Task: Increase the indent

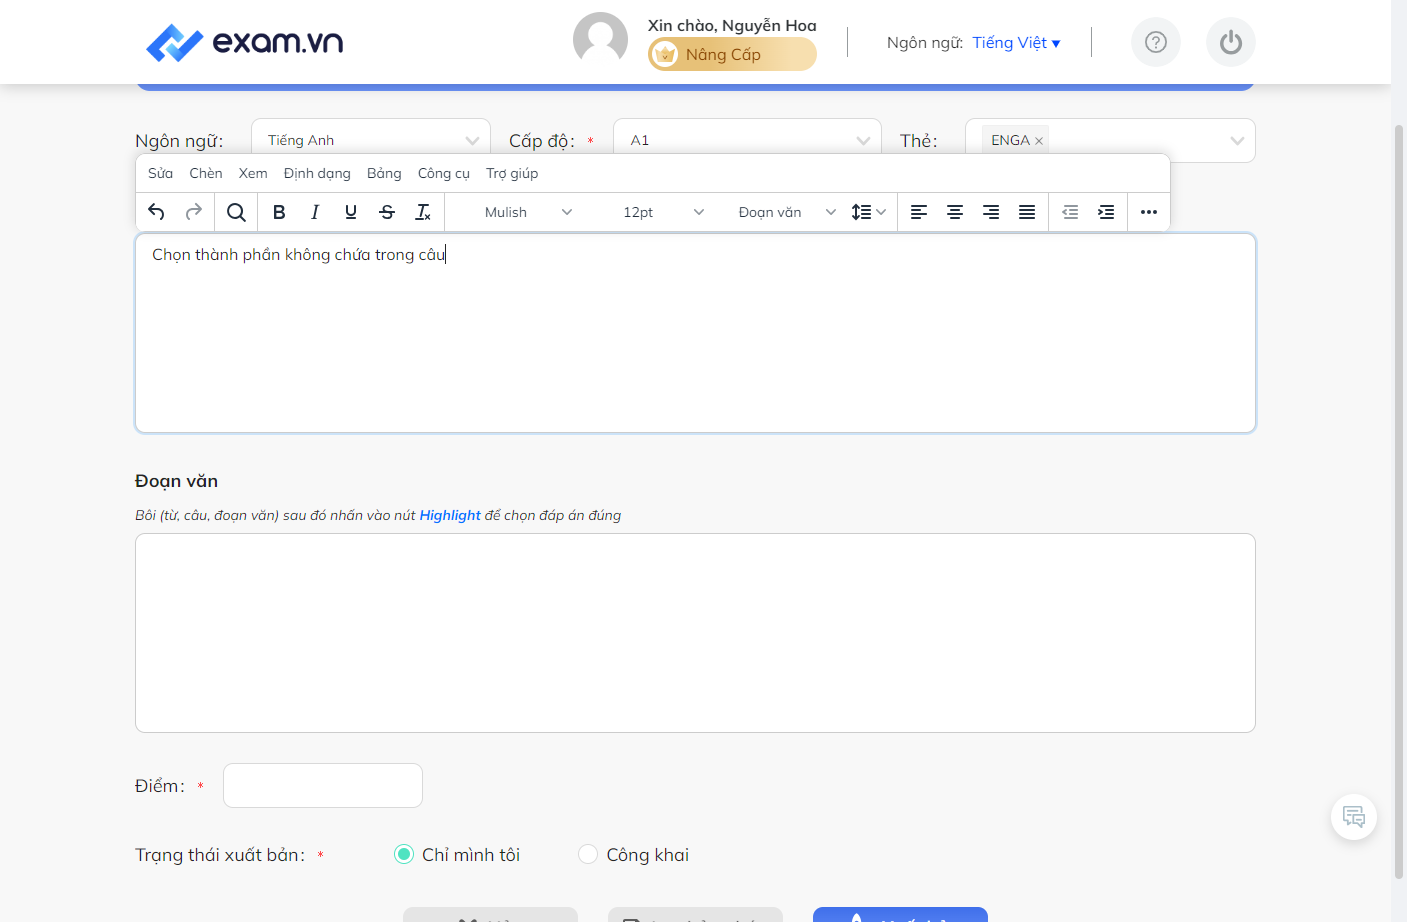Action: pyautogui.click(x=1106, y=212)
